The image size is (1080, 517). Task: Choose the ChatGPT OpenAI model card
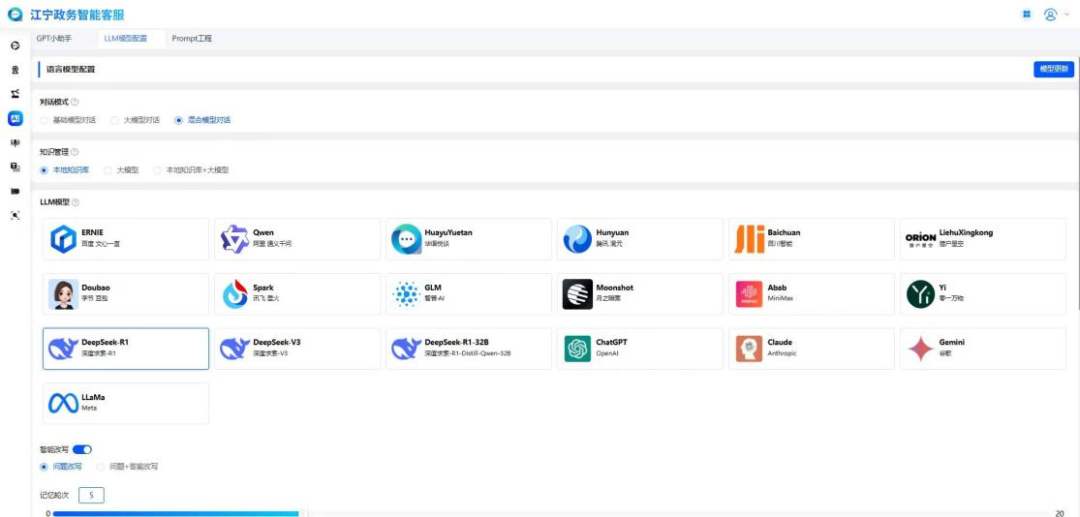[640, 349]
